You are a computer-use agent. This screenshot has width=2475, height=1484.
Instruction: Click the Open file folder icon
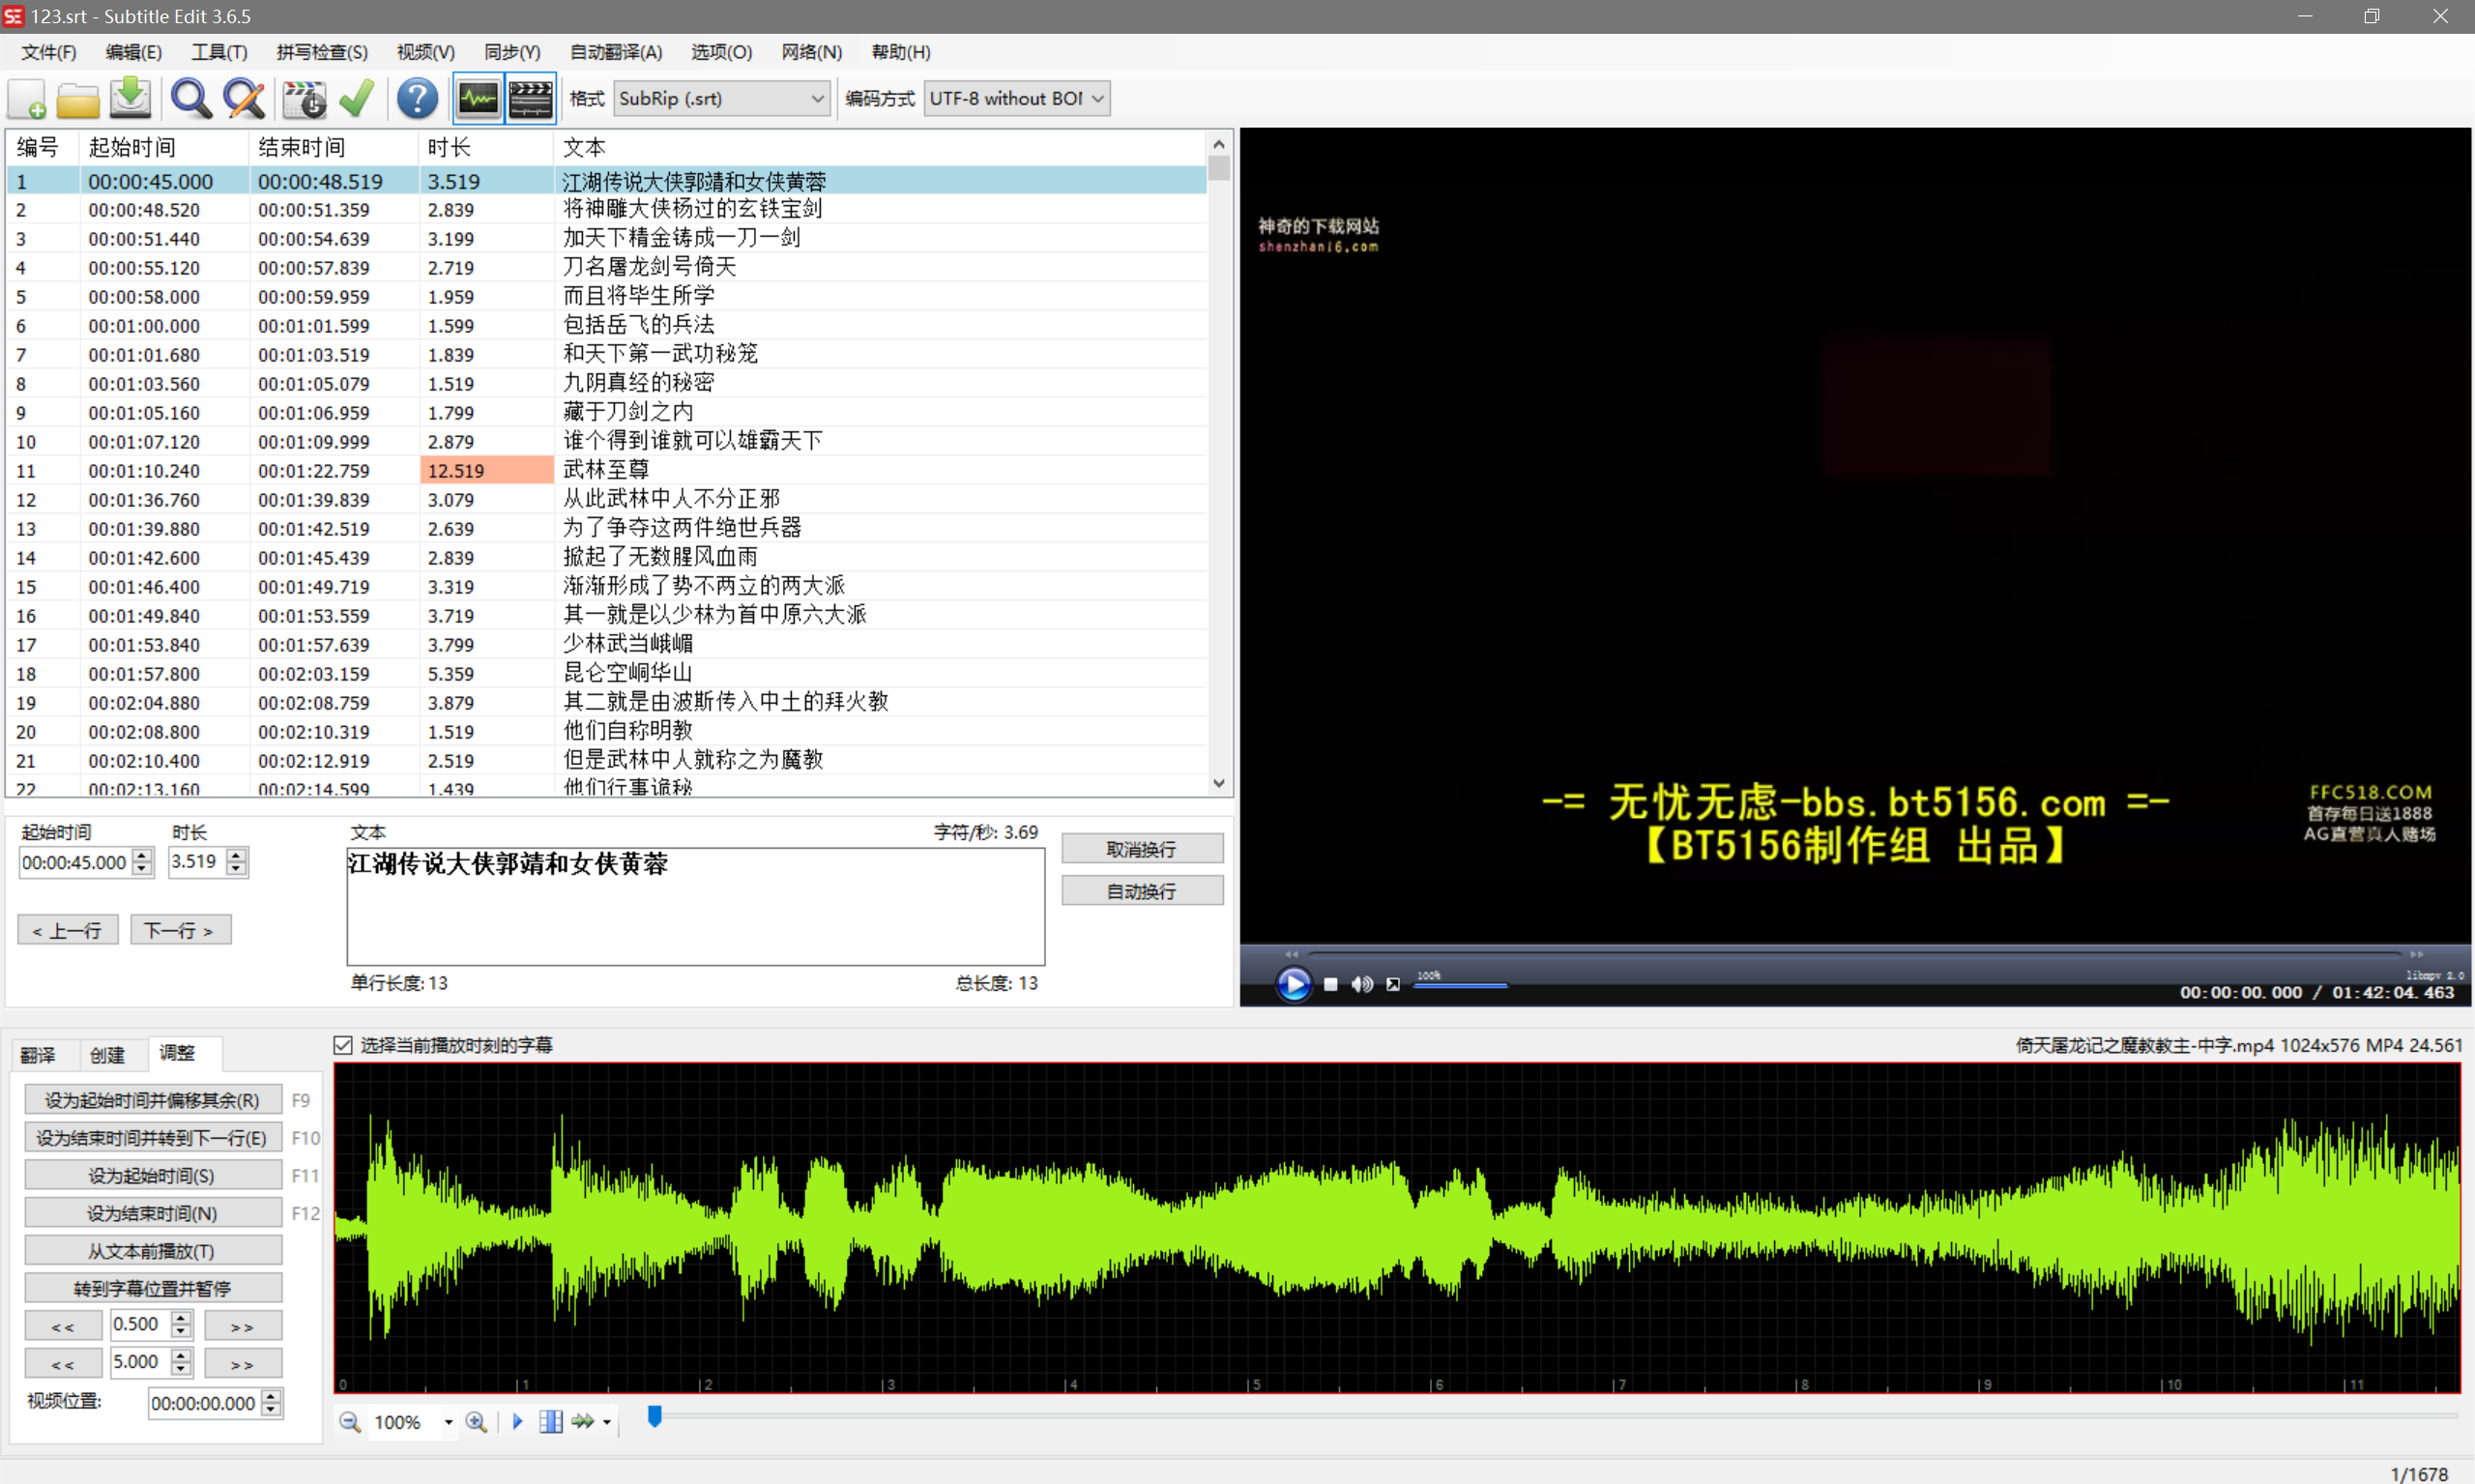pos(78,99)
